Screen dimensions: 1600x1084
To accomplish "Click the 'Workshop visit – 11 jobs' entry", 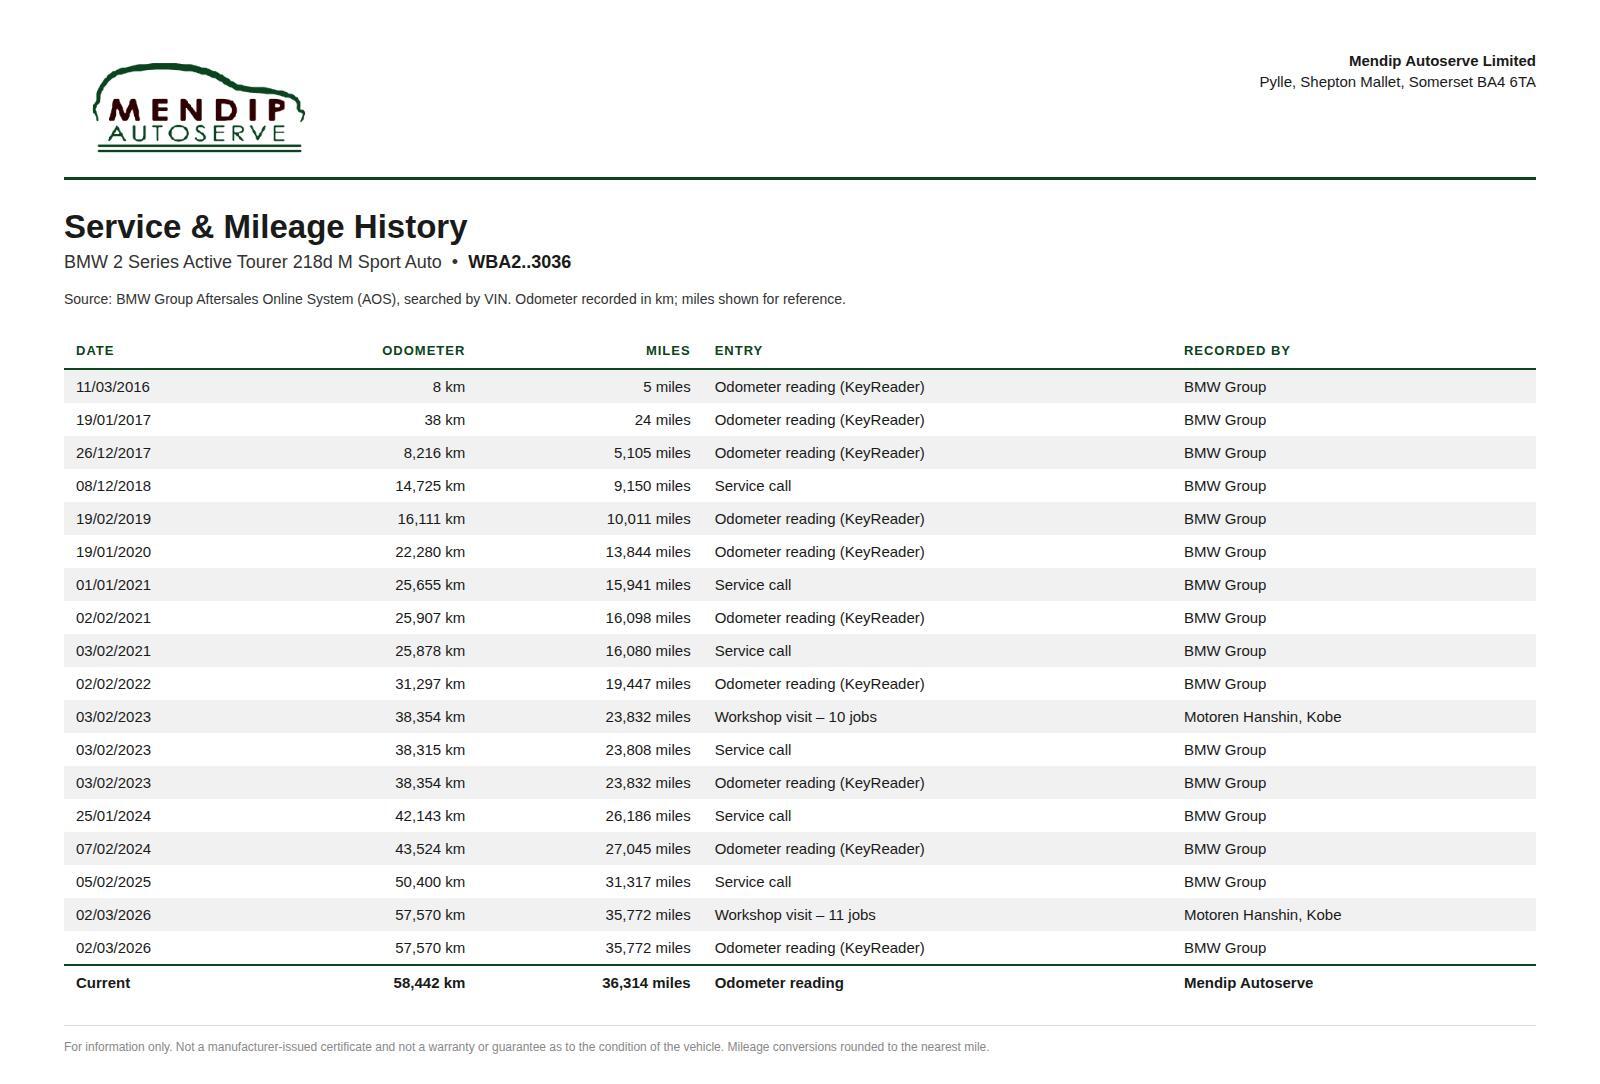I will [x=795, y=915].
